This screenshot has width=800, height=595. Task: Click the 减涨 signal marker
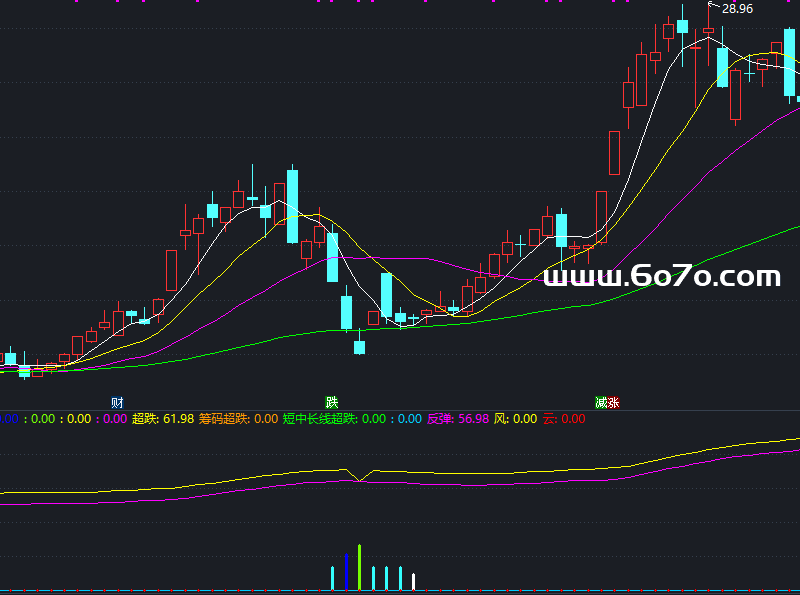(607, 402)
